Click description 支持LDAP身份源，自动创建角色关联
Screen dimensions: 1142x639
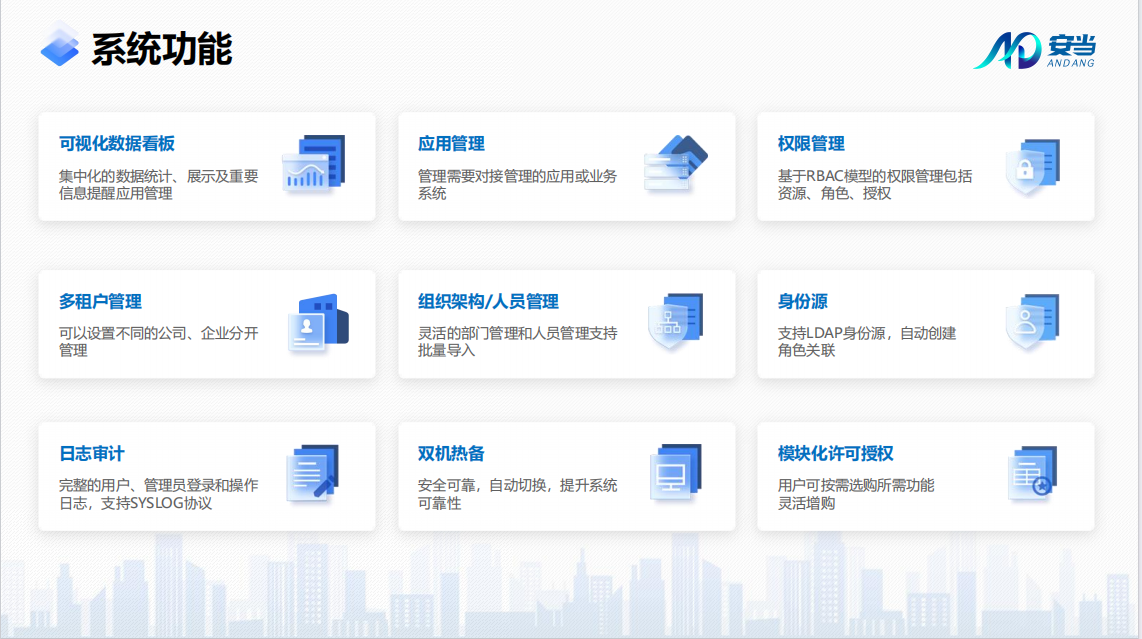(x=867, y=342)
